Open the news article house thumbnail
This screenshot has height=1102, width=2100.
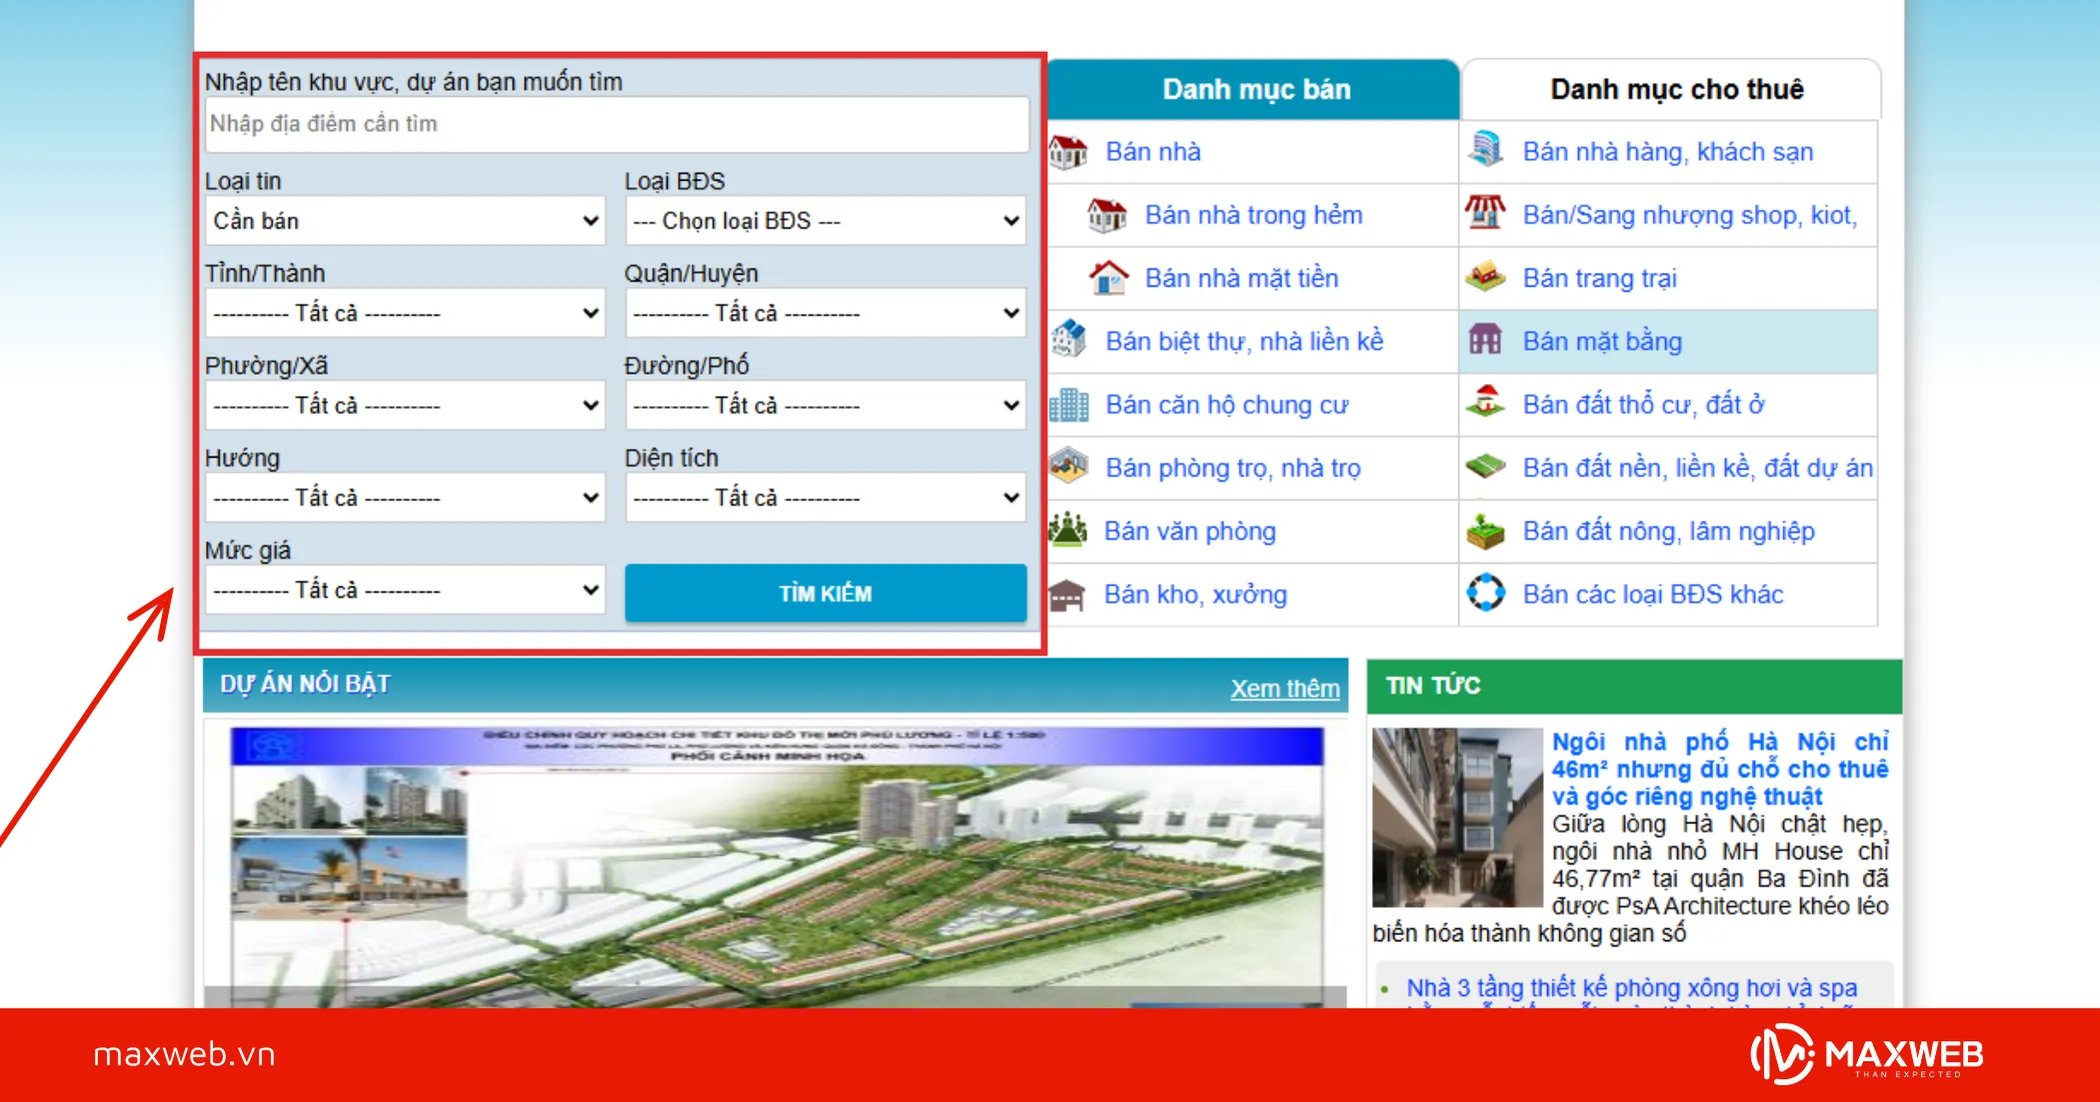click(x=1457, y=817)
